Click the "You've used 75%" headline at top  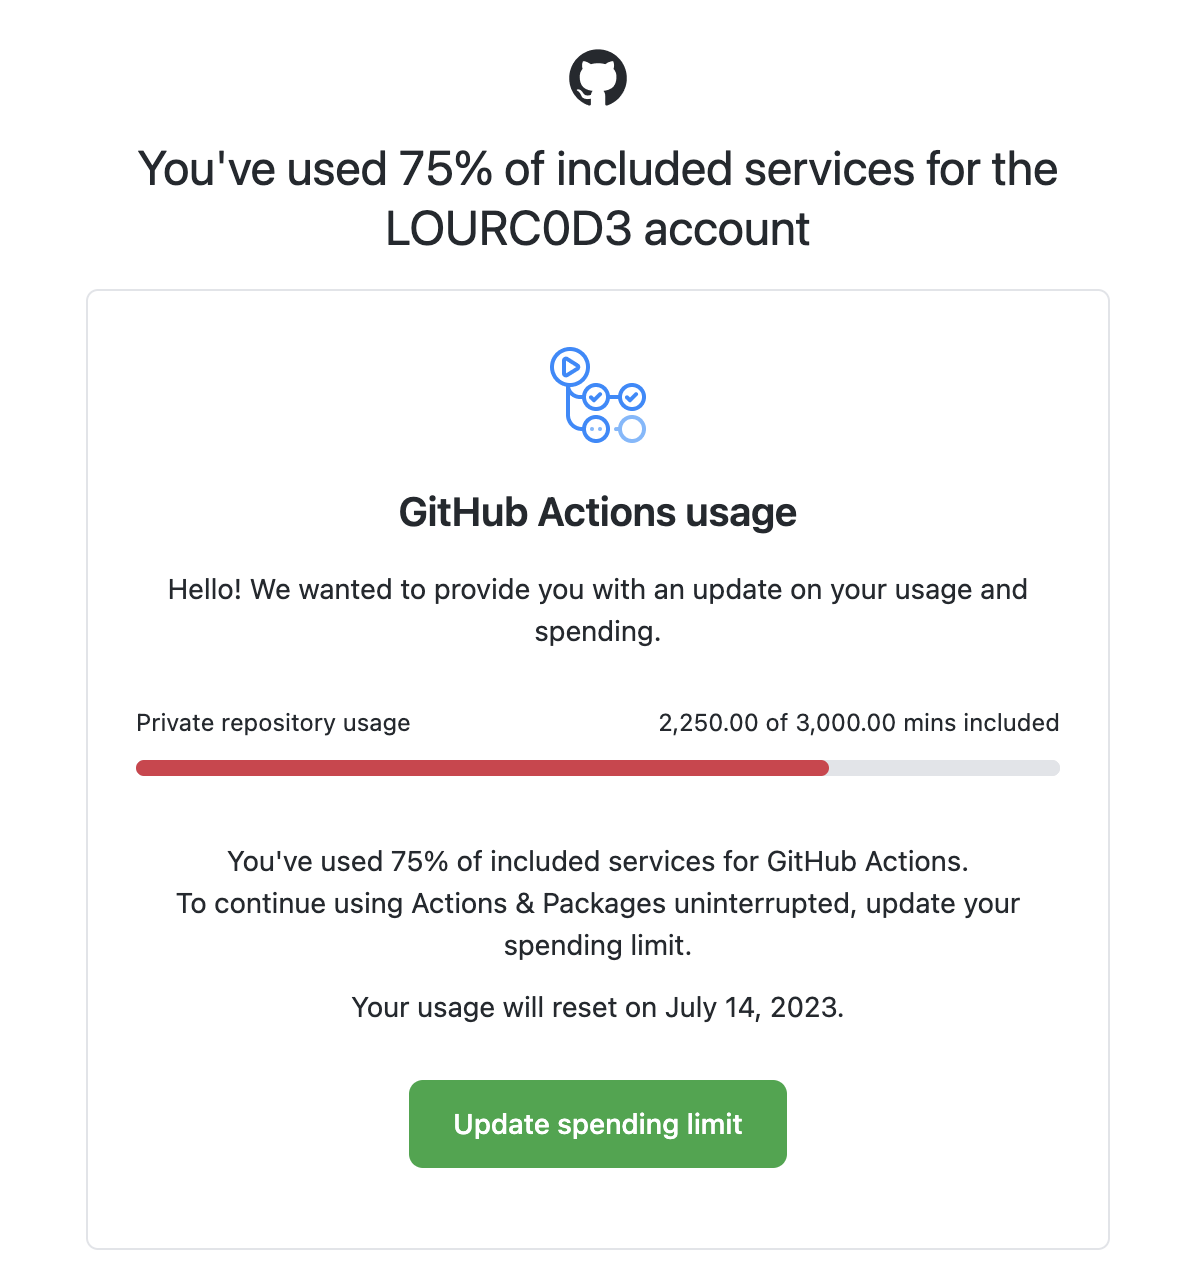tap(598, 169)
